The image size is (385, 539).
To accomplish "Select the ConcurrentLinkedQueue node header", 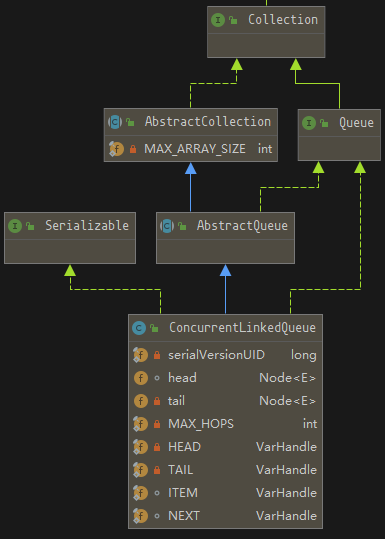I will coord(226,328).
